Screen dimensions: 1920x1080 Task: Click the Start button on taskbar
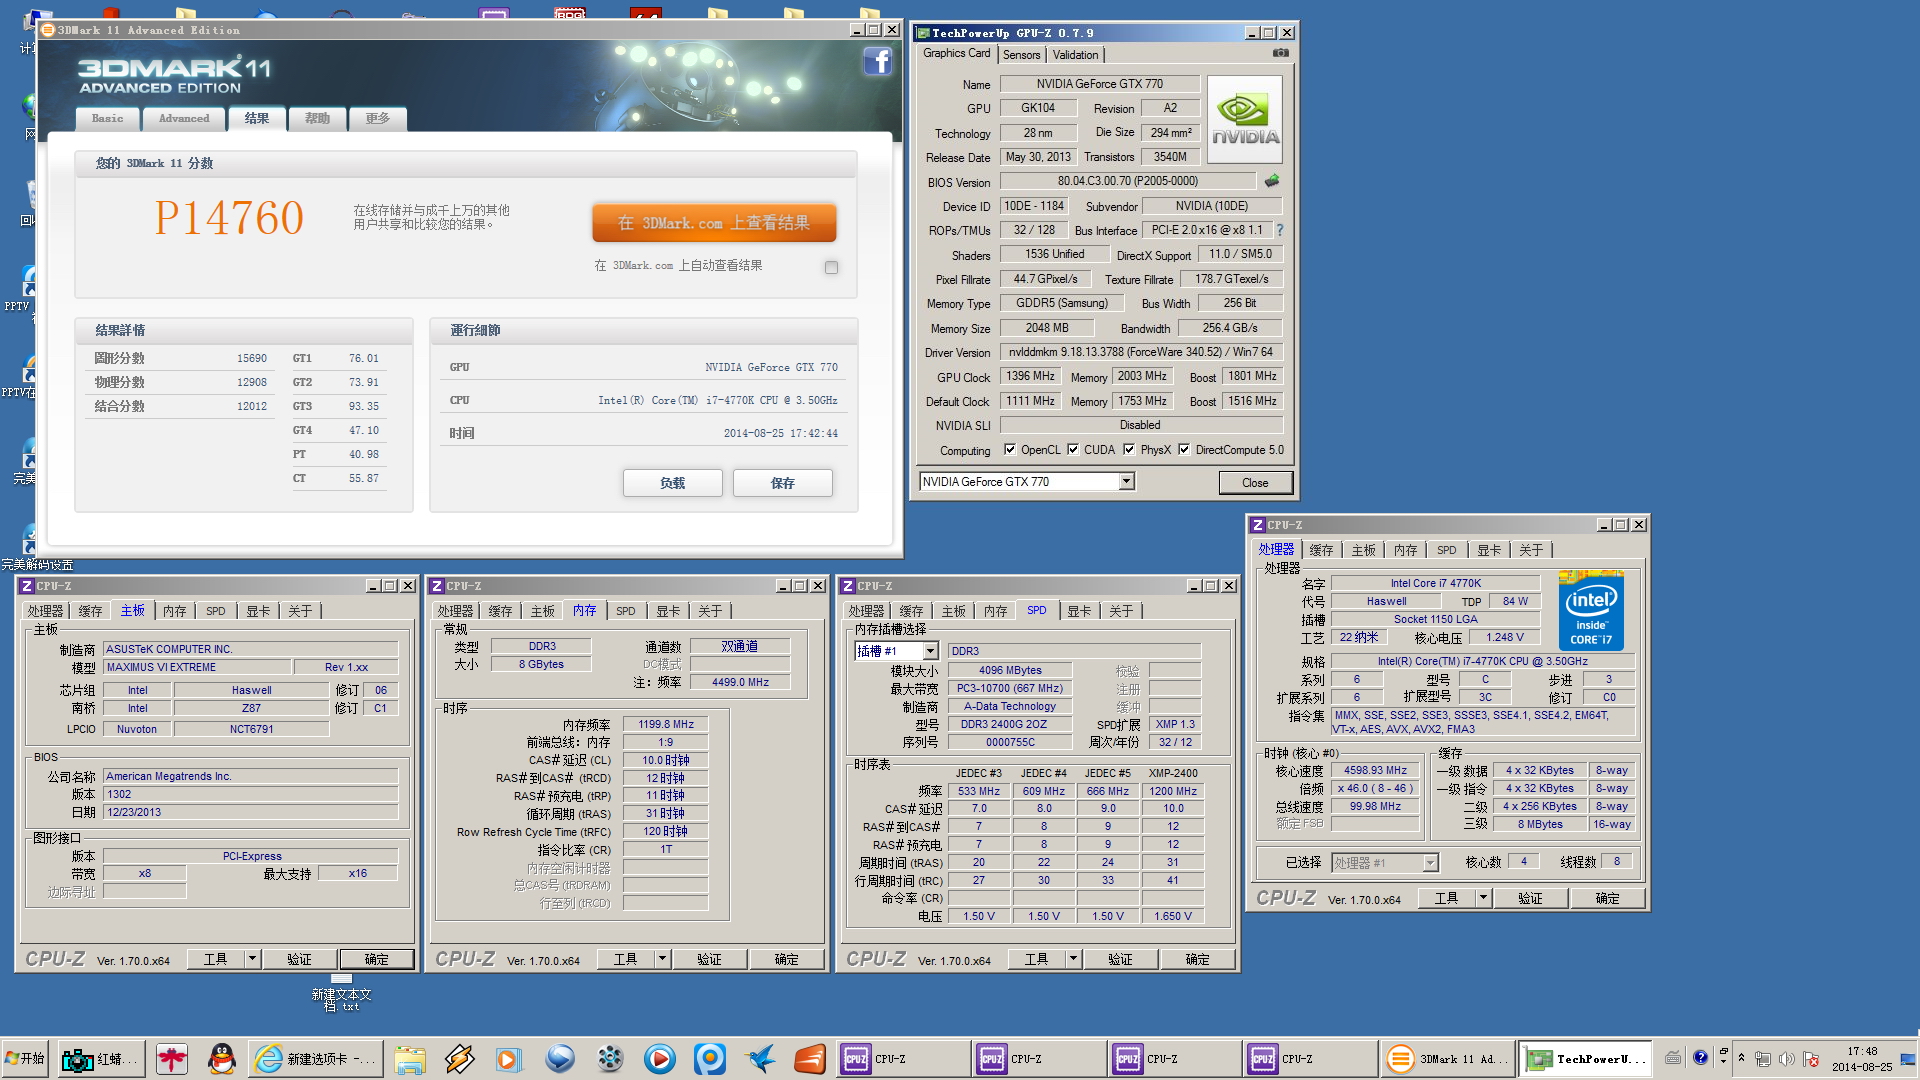pyautogui.click(x=26, y=1058)
